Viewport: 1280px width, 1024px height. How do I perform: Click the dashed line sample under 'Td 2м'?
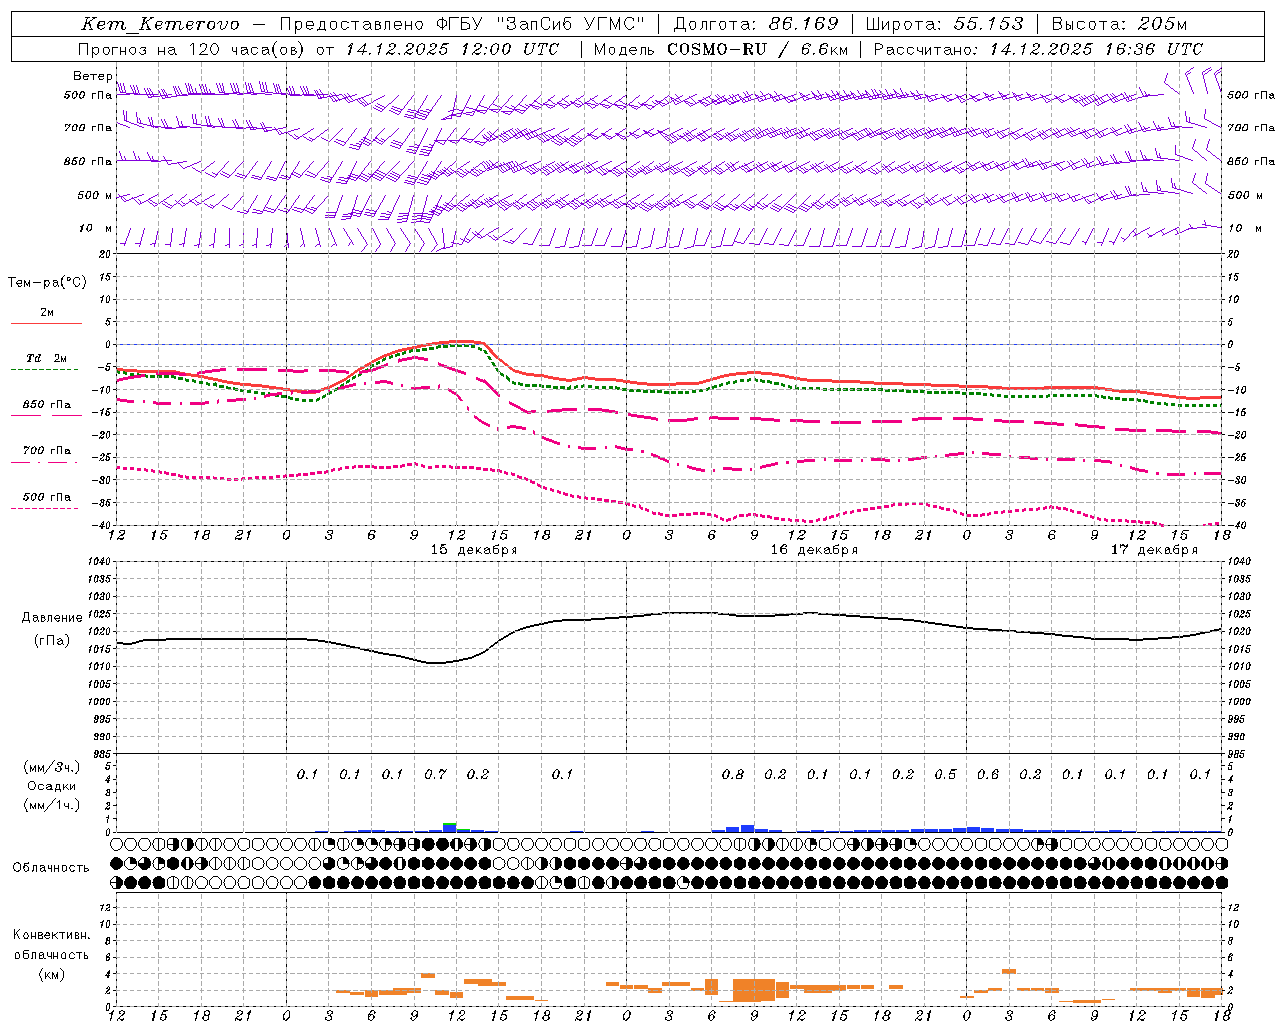(x=46, y=369)
